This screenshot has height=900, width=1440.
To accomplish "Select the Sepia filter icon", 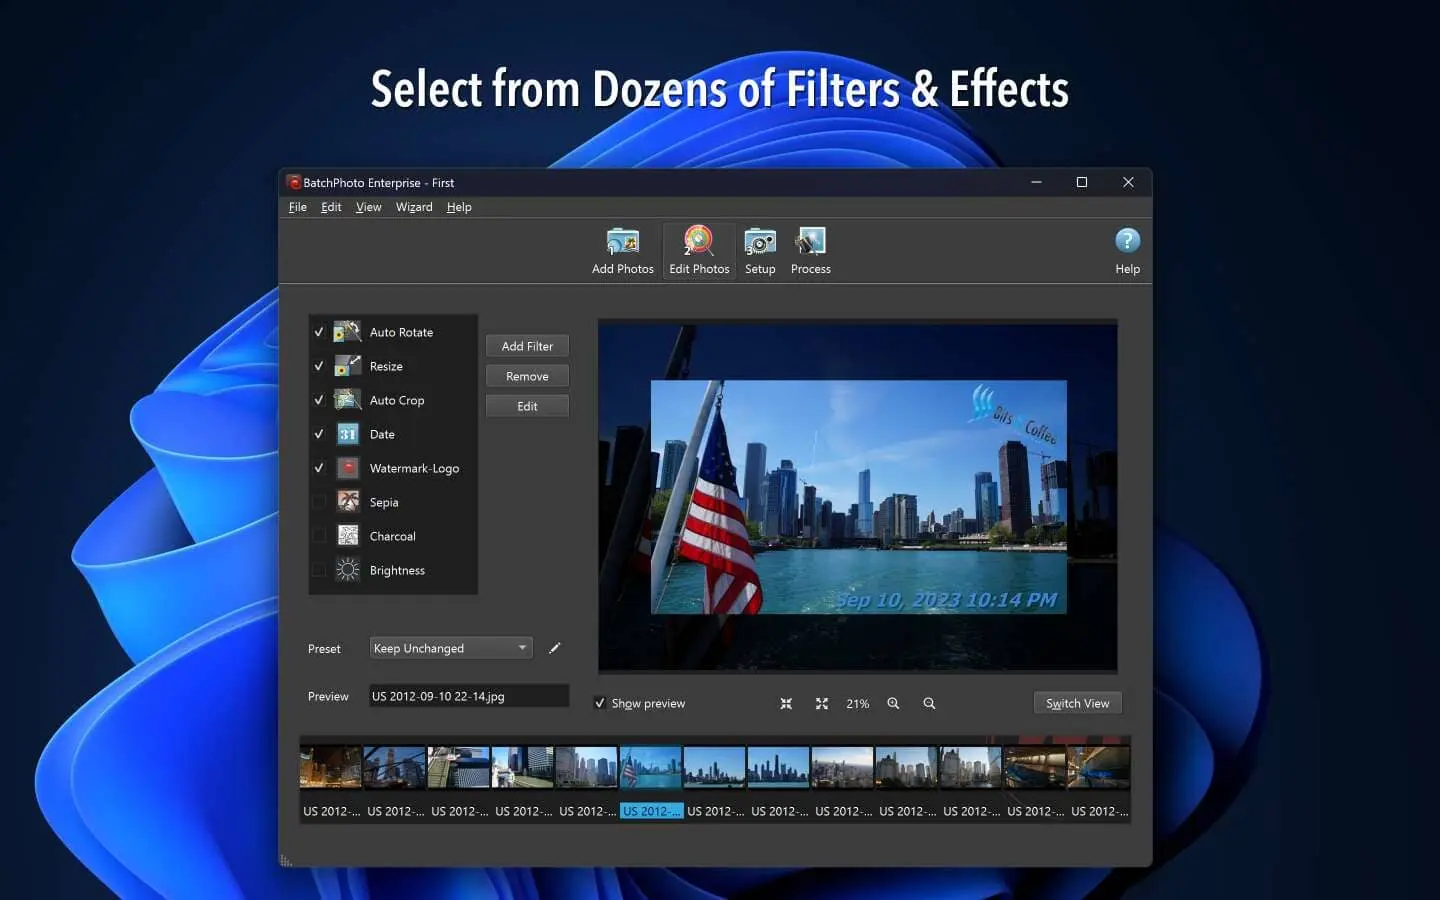I will point(347,502).
